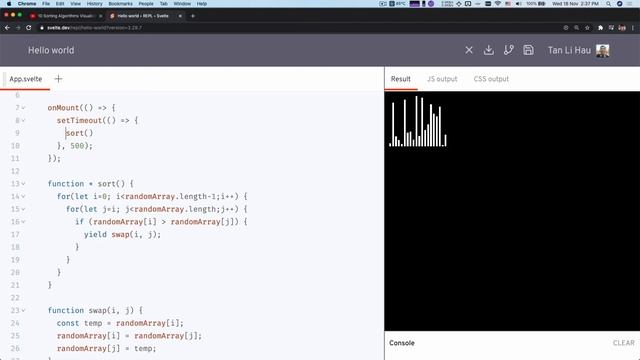Fold the sort function at line 13
The width and height of the screenshot is (640, 360).
point(24,184)
